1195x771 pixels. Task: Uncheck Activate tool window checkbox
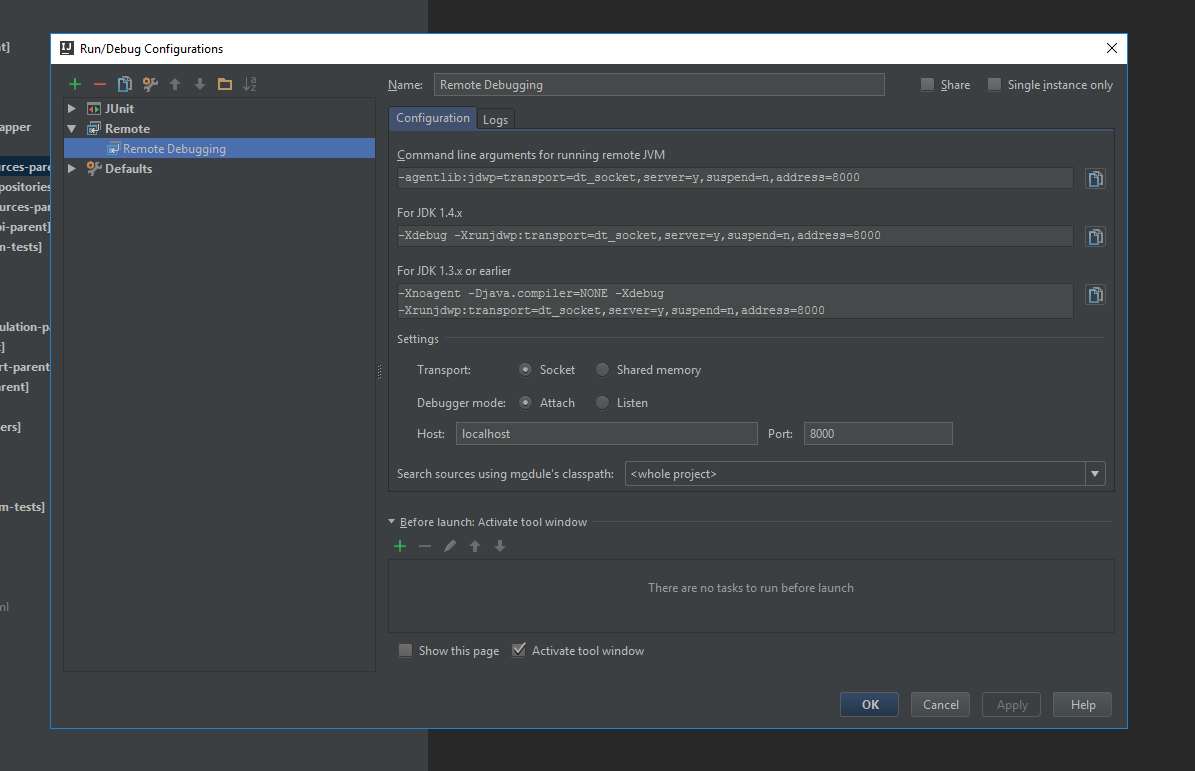tap(518, 650)
